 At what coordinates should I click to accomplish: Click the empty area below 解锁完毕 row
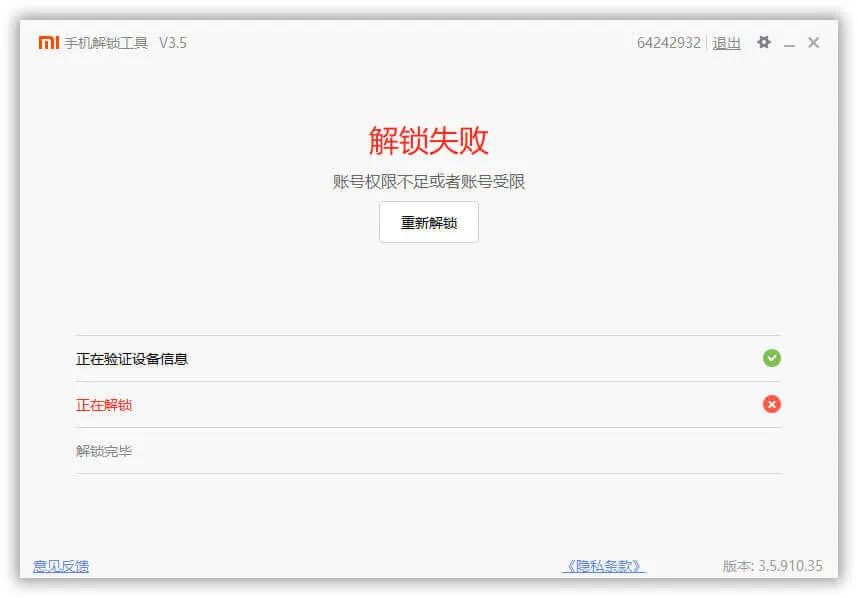tap(428, 510)
